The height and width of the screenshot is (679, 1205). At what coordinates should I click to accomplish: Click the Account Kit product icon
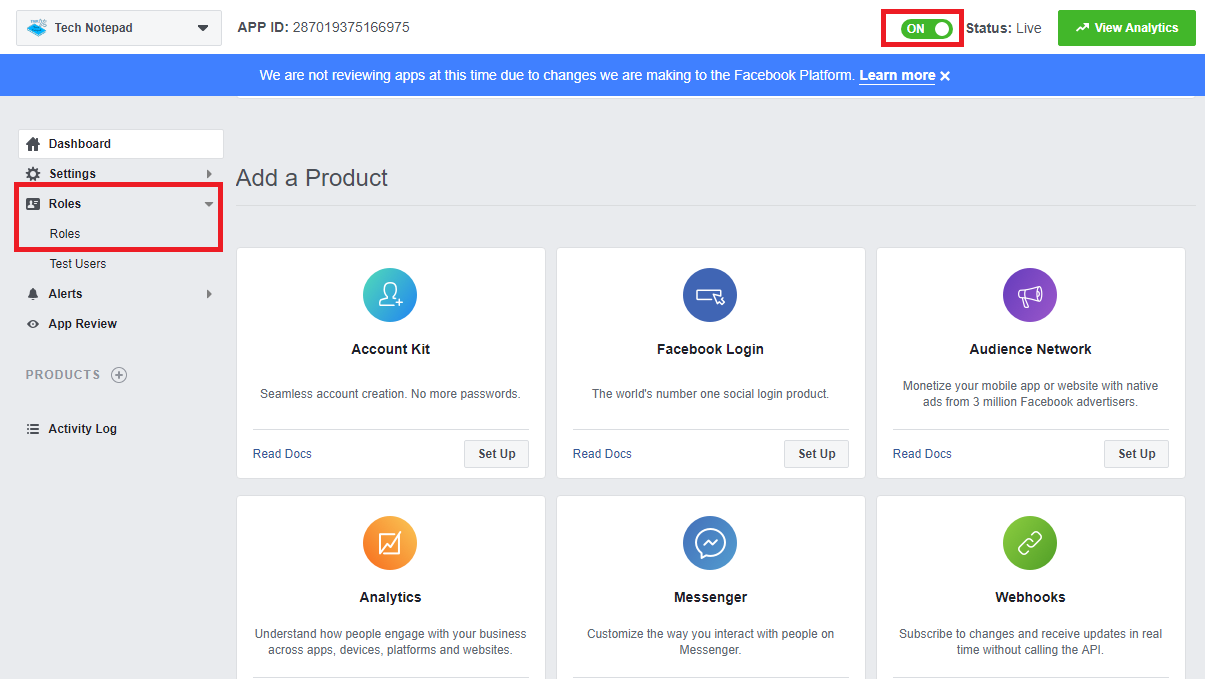[390, 295]
